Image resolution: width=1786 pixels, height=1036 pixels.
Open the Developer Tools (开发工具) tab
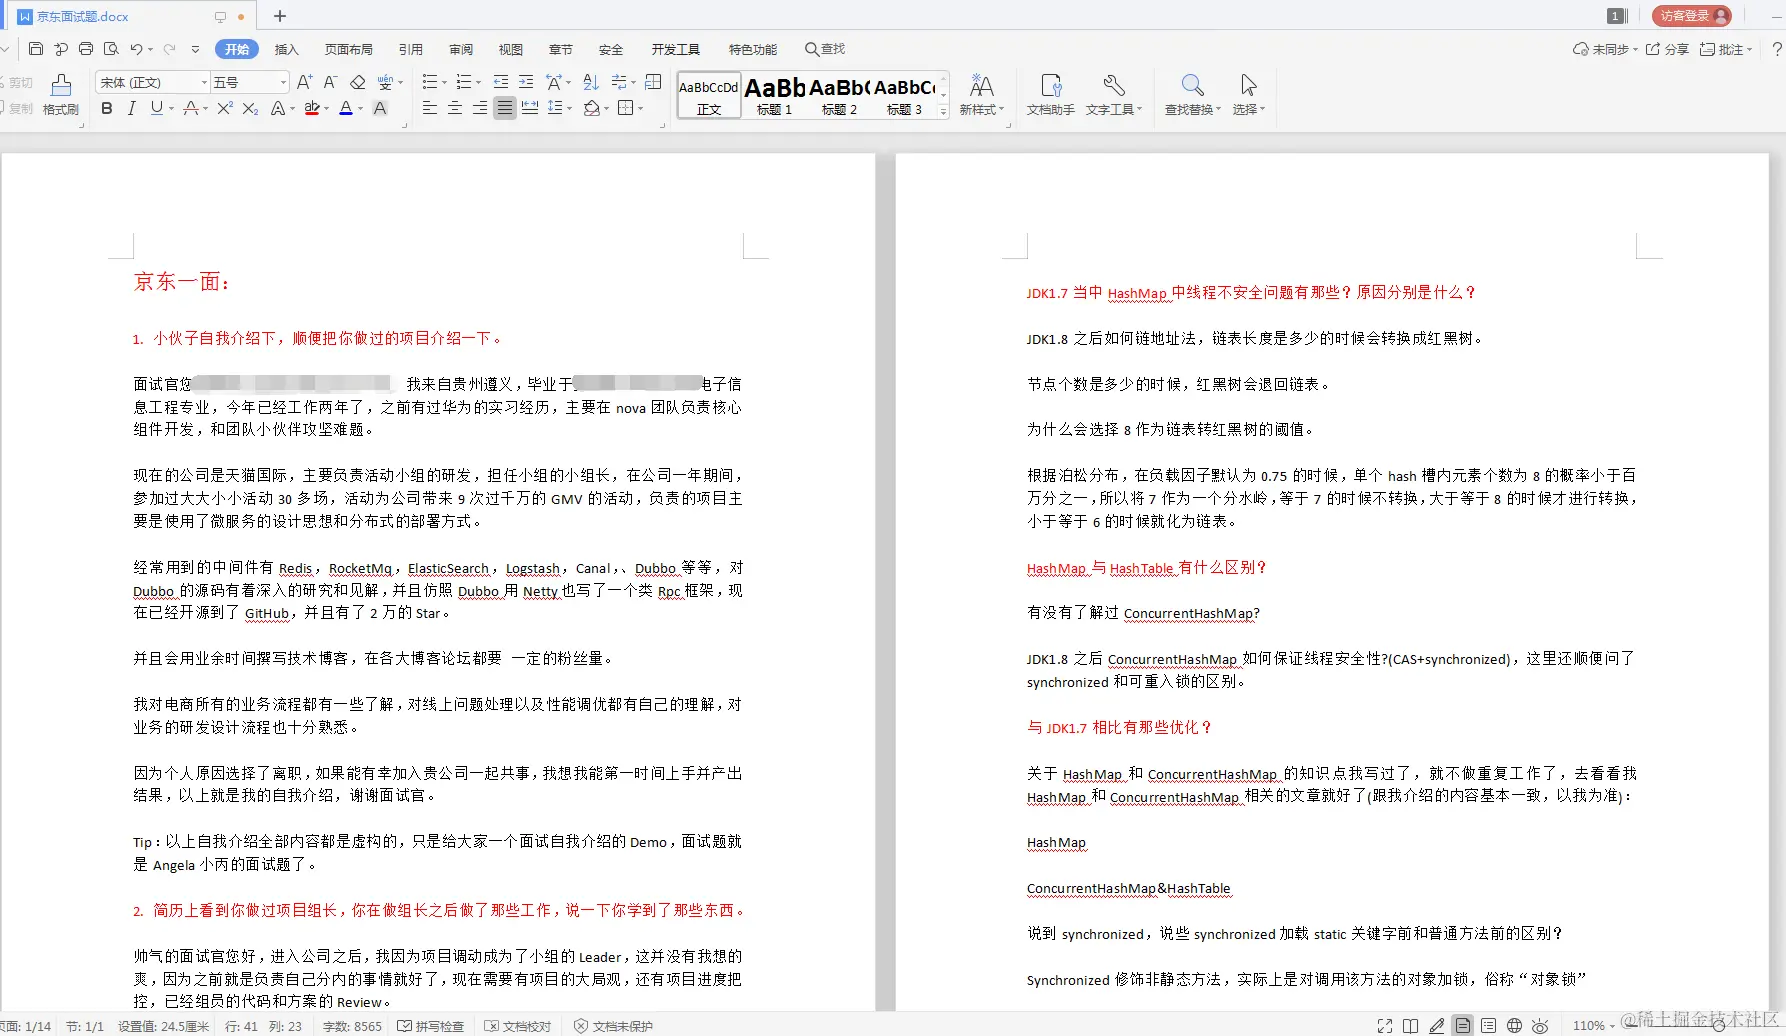pyautogui.click(x=676, y=49)
